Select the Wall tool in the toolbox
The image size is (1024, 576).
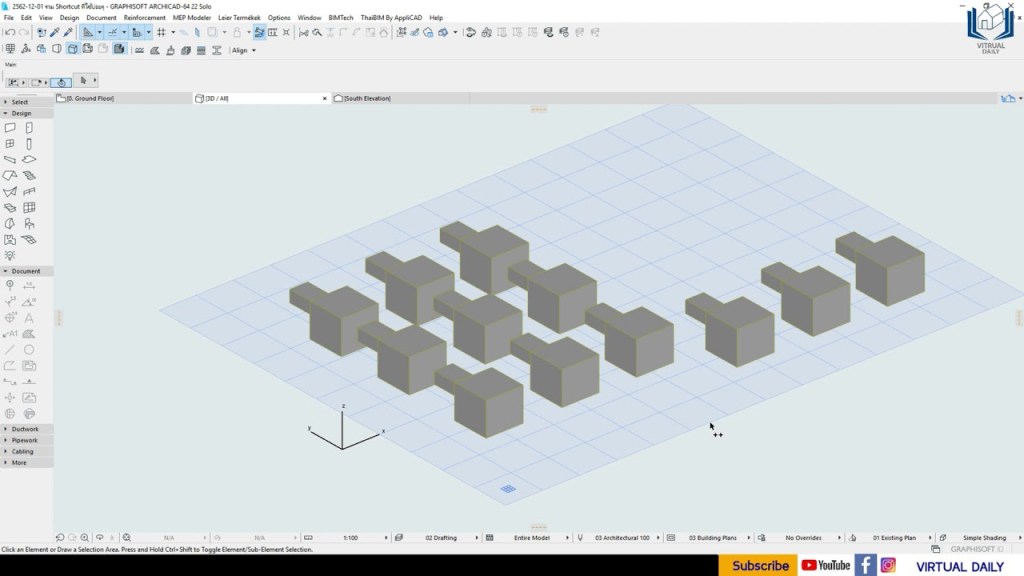pos(9,127)
